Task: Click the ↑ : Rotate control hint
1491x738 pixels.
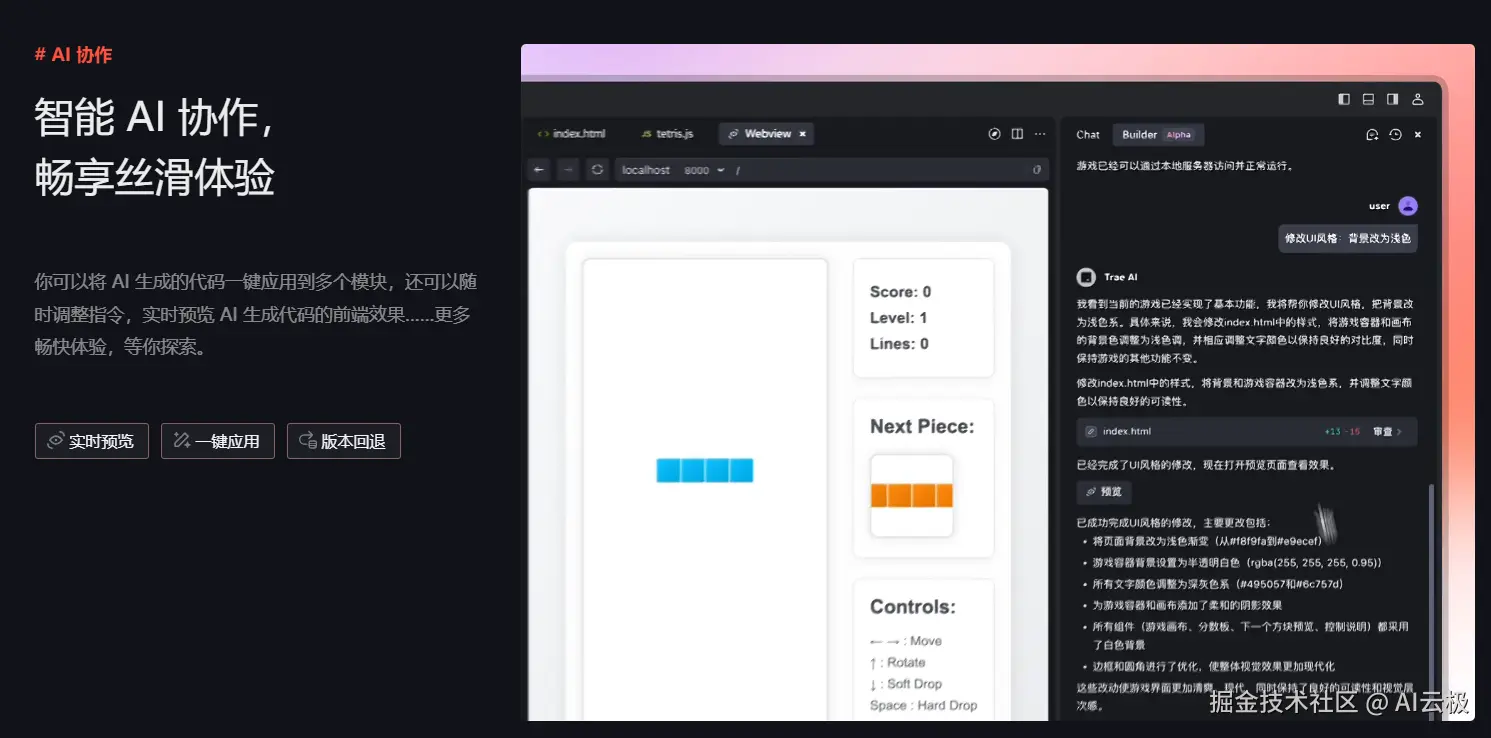Action: pyautogui.click(x=897, y=663)
